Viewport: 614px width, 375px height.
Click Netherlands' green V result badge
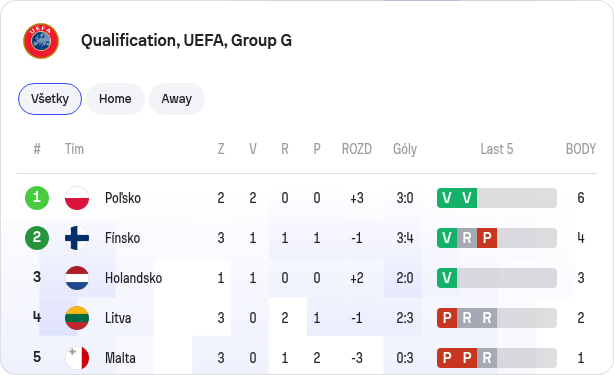[447, 278]
